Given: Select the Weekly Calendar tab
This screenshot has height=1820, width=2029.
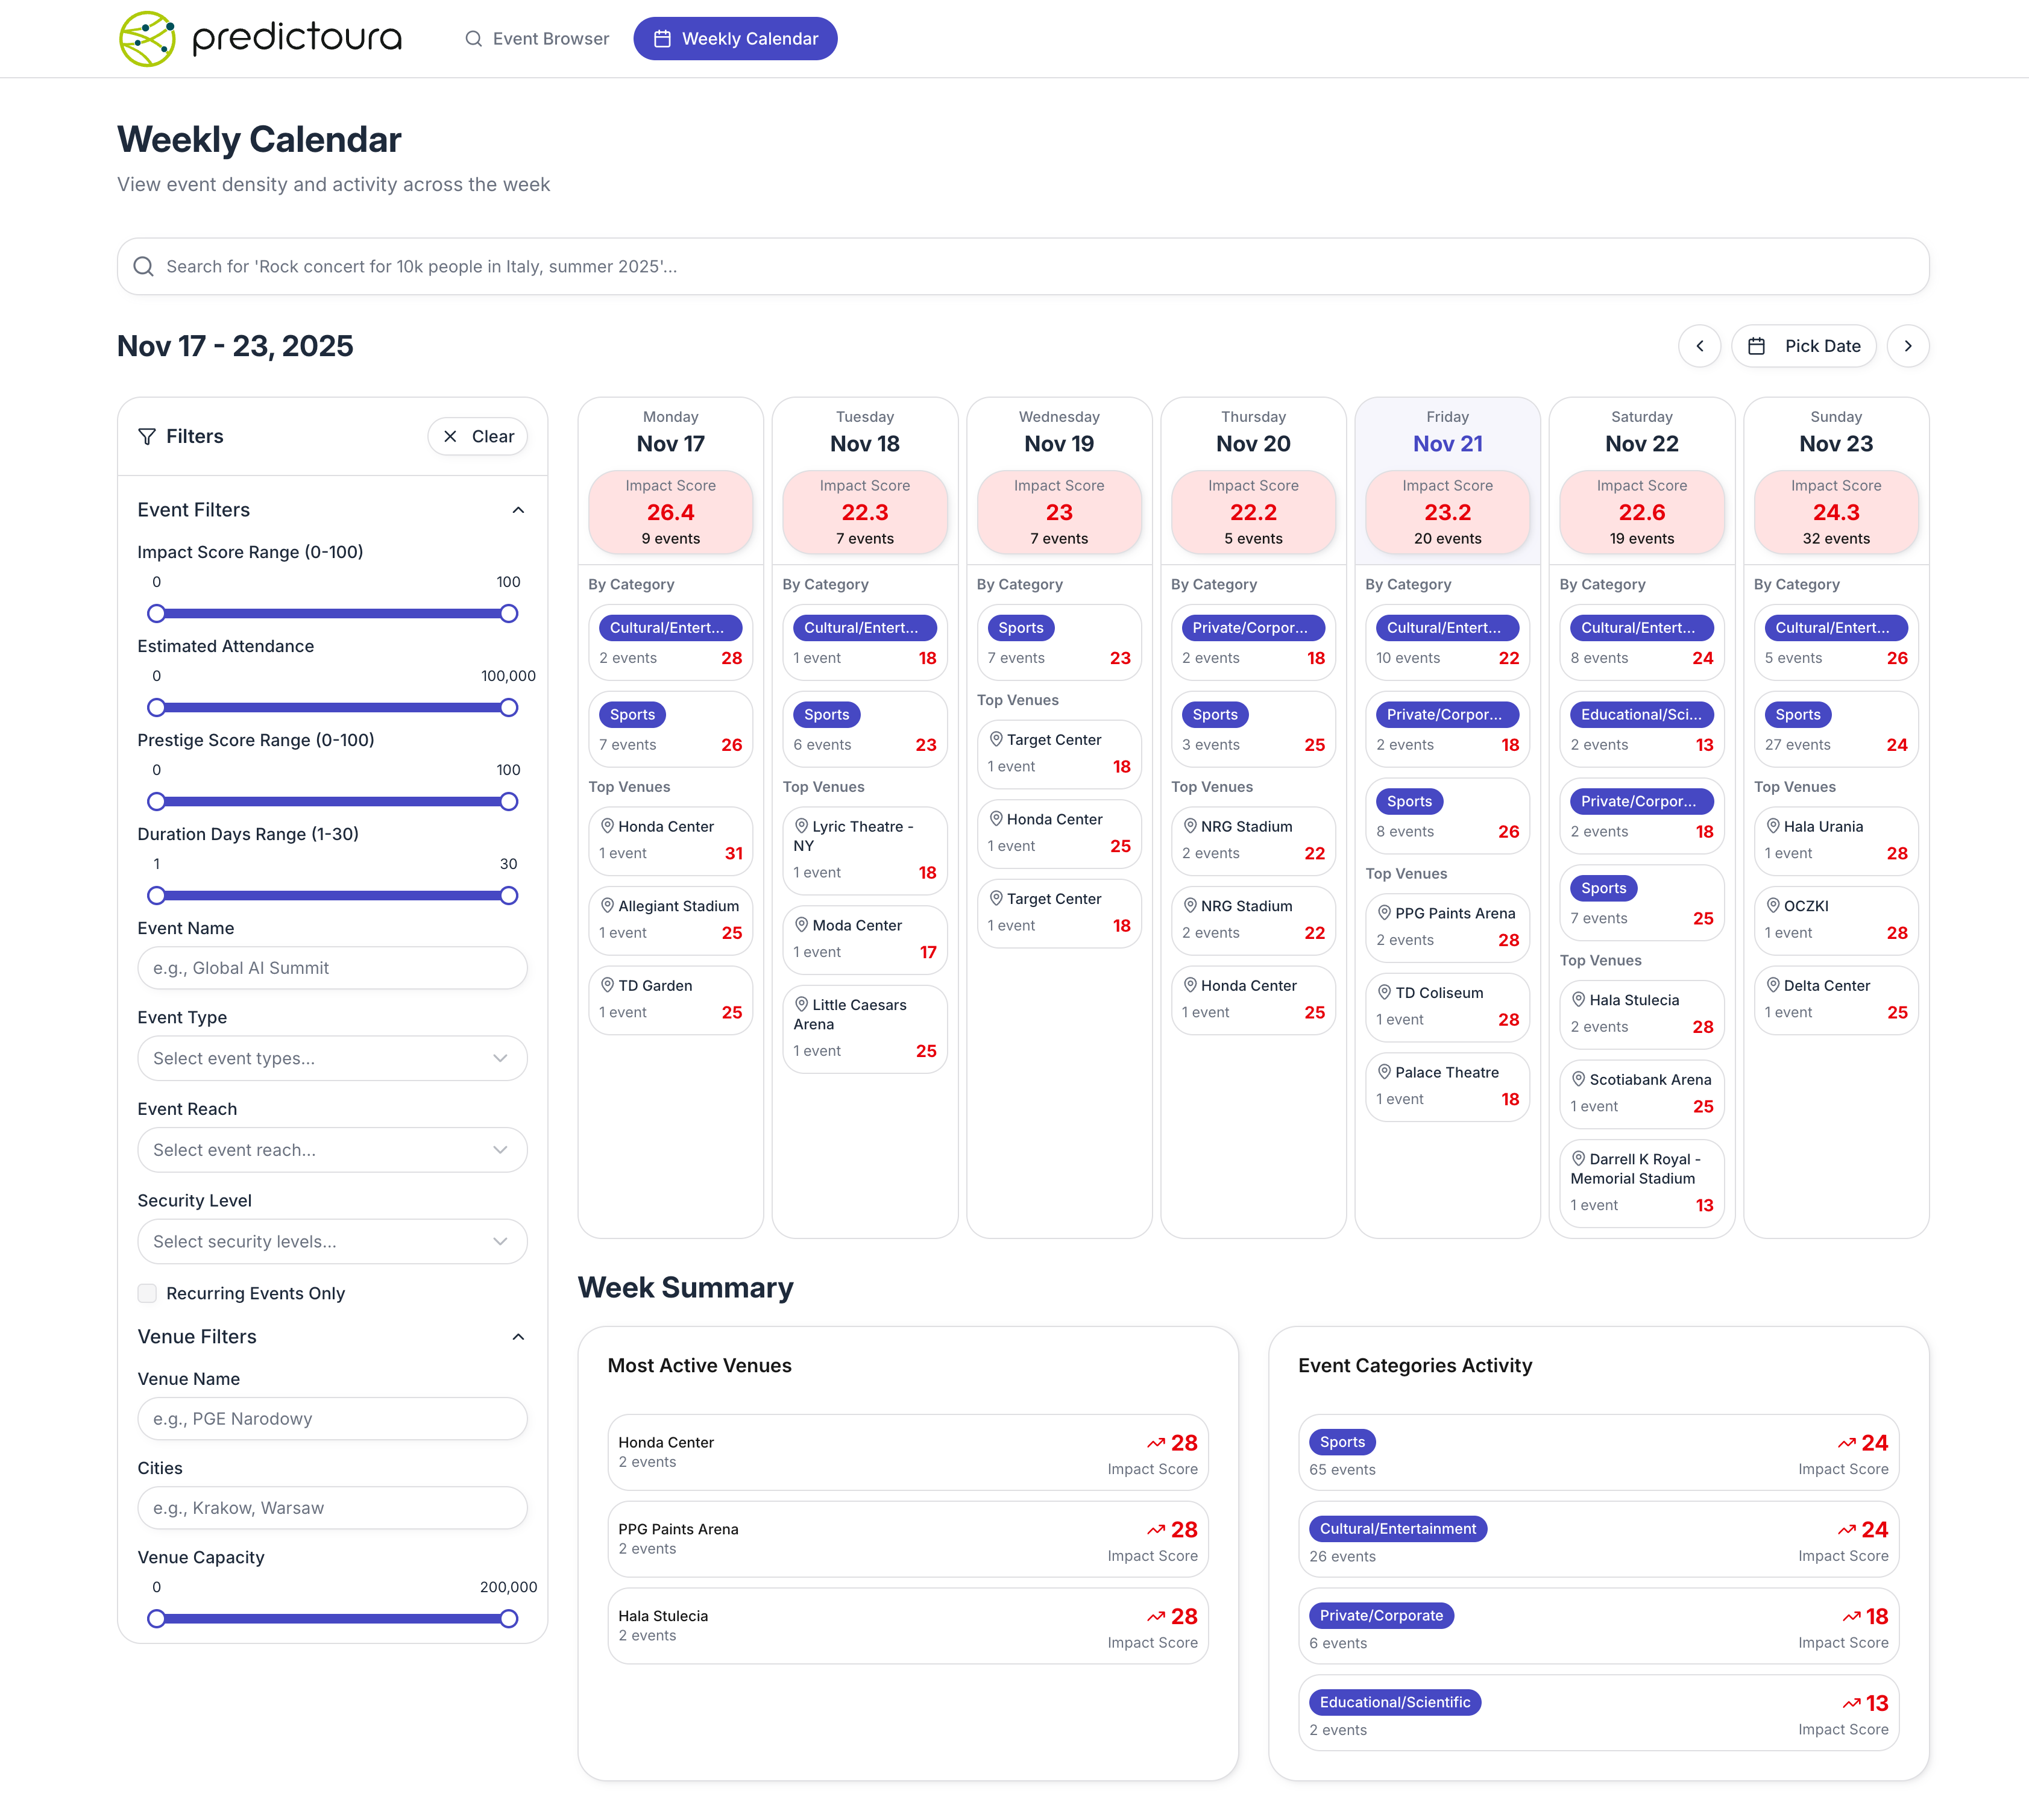Looking at the screenshot, I should pos(735,39).
